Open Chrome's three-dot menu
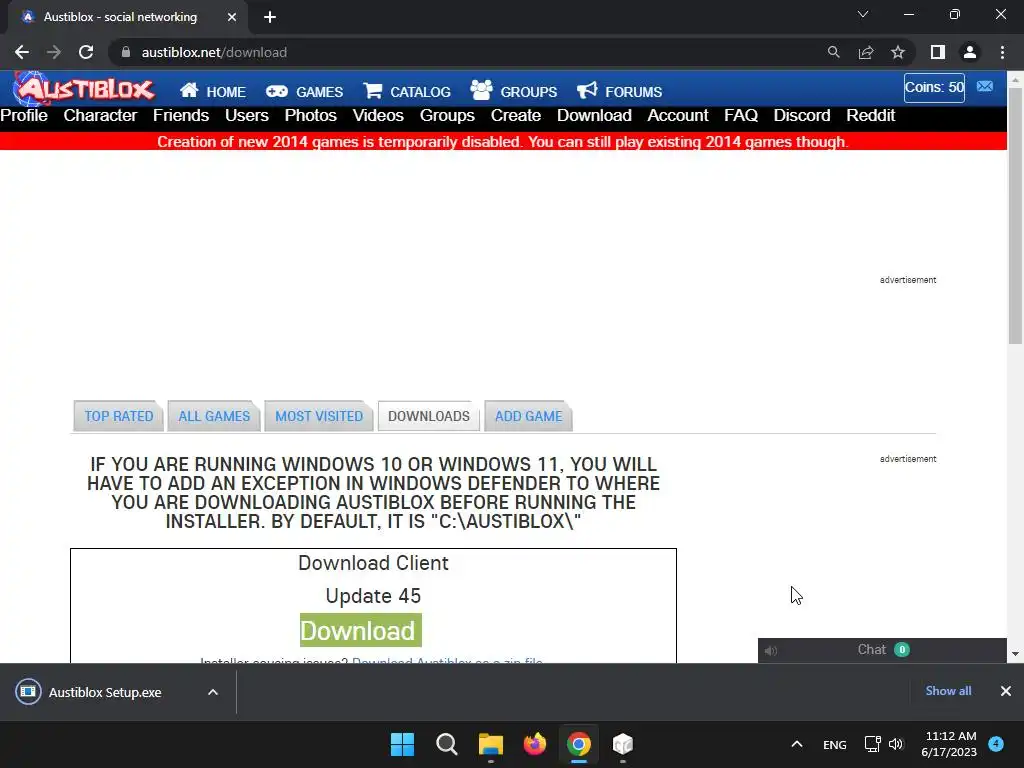The height and width of the screenshot is (768, 1024). tap(1002, 52)
